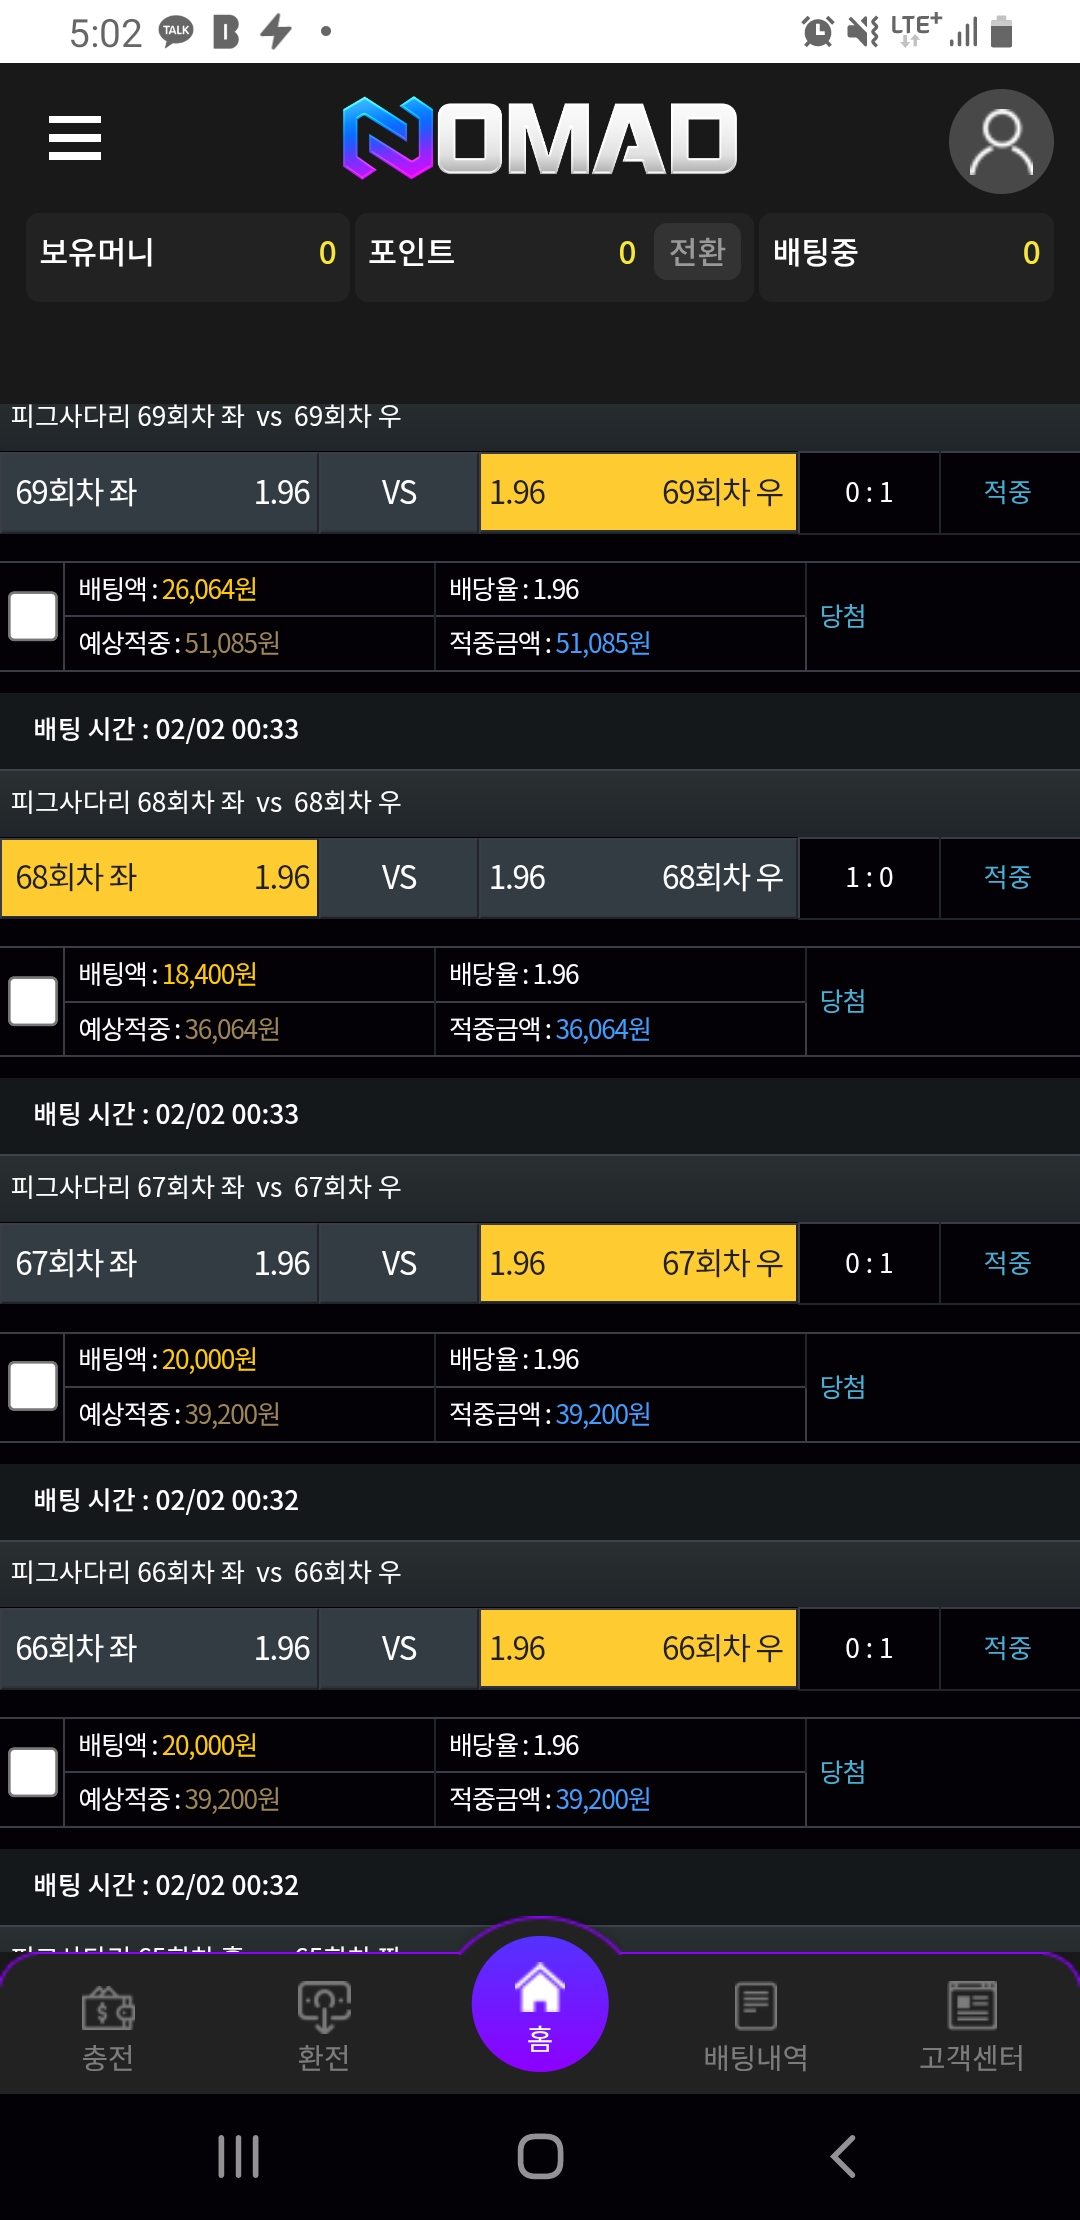This screenshot has width=1080, height=2220.
Task: Tick checkbox for 66회차 bet
Action: point(33,1772)
